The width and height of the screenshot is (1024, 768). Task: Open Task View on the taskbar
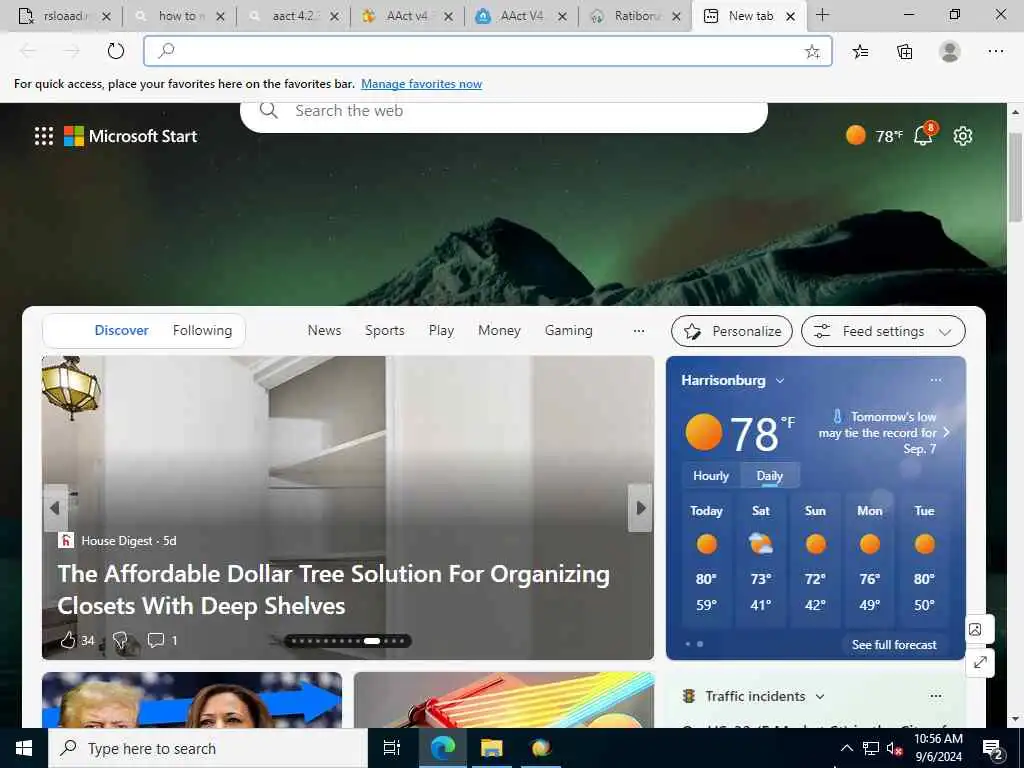(x=391, y=748)
